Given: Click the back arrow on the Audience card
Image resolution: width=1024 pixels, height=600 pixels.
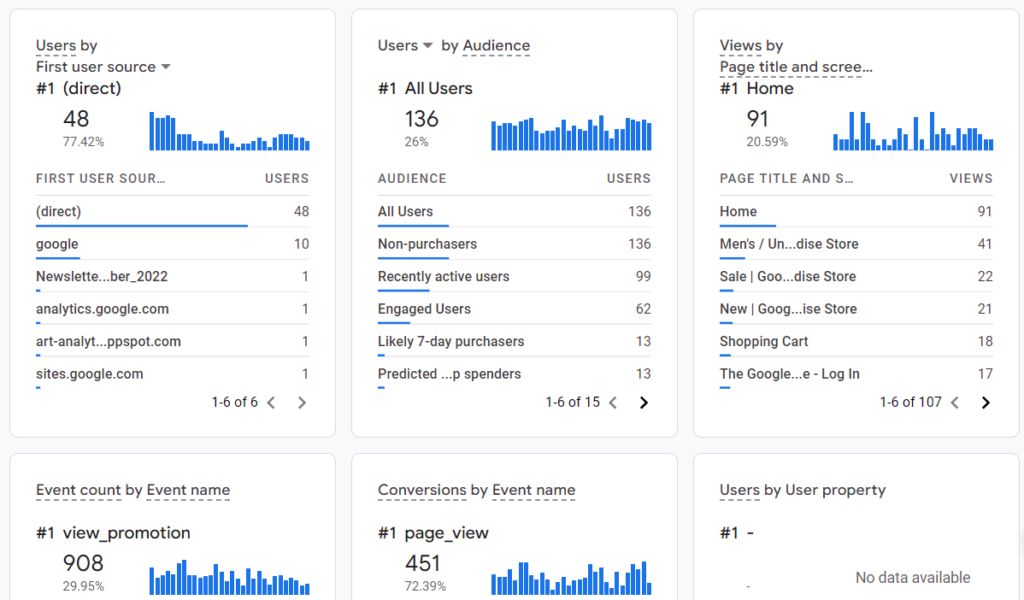Looking at the screenshot, I should pos(613,401).
